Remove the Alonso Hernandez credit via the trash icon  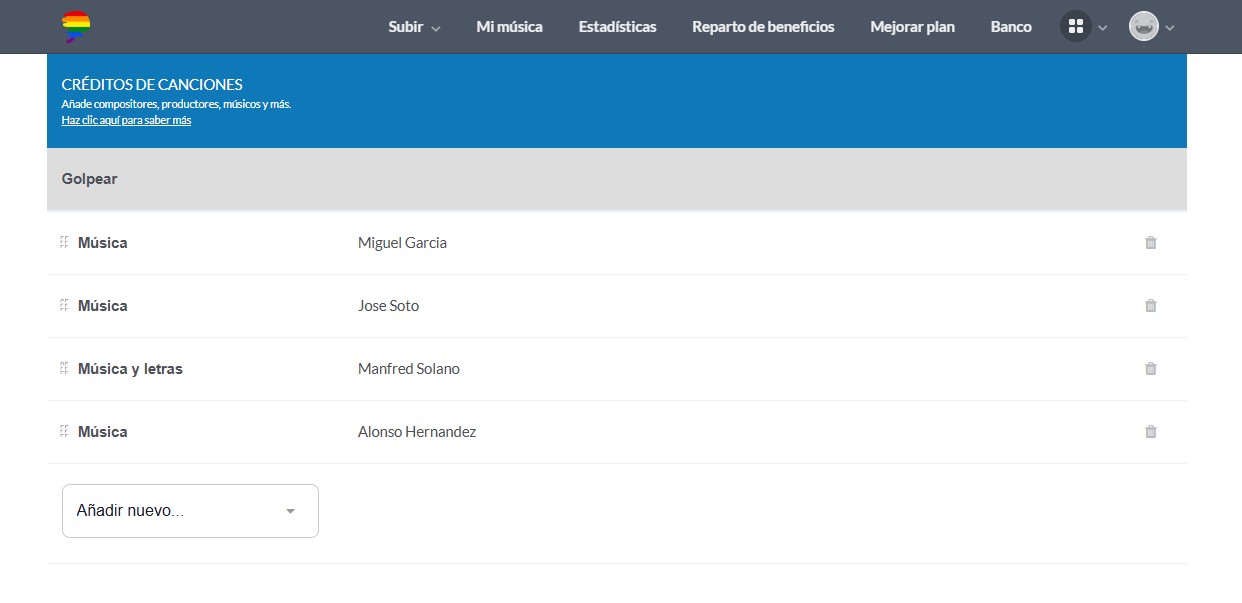pyautogui.click(x=1150, y=432)
